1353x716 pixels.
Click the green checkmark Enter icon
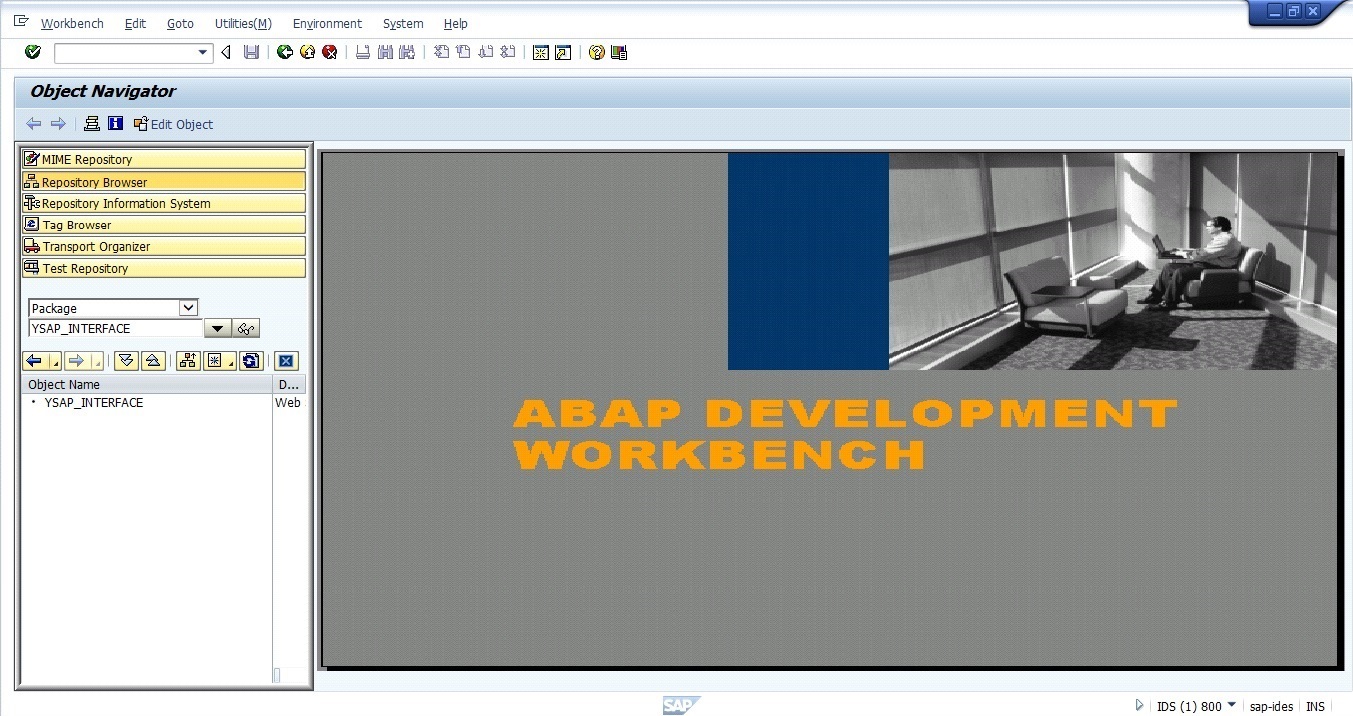tap(33, 52)
